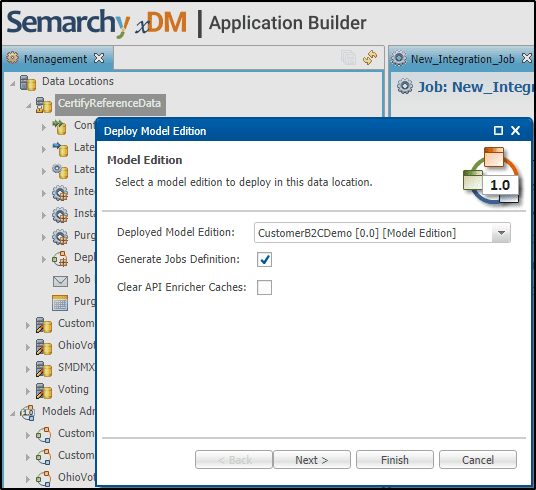Click the calendar Purge schedule icon

click(60, 303)
